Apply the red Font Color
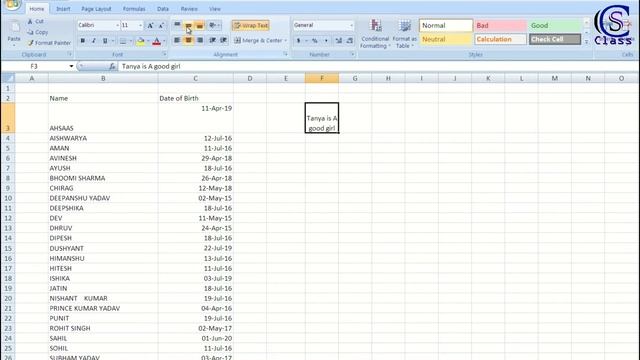640x360 pixels. (156, 40)
